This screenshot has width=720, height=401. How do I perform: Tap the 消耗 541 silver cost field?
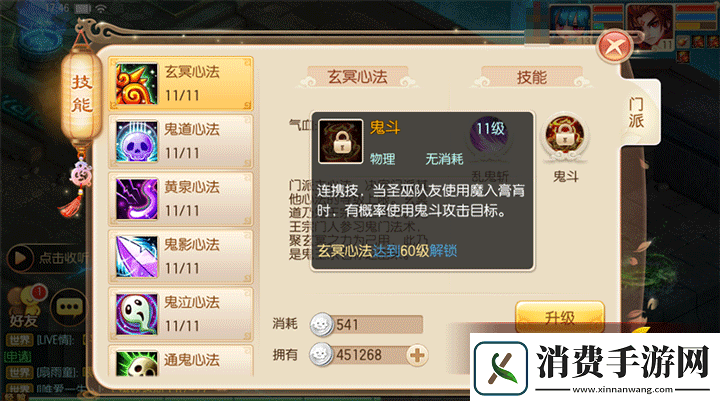(366, 325)
